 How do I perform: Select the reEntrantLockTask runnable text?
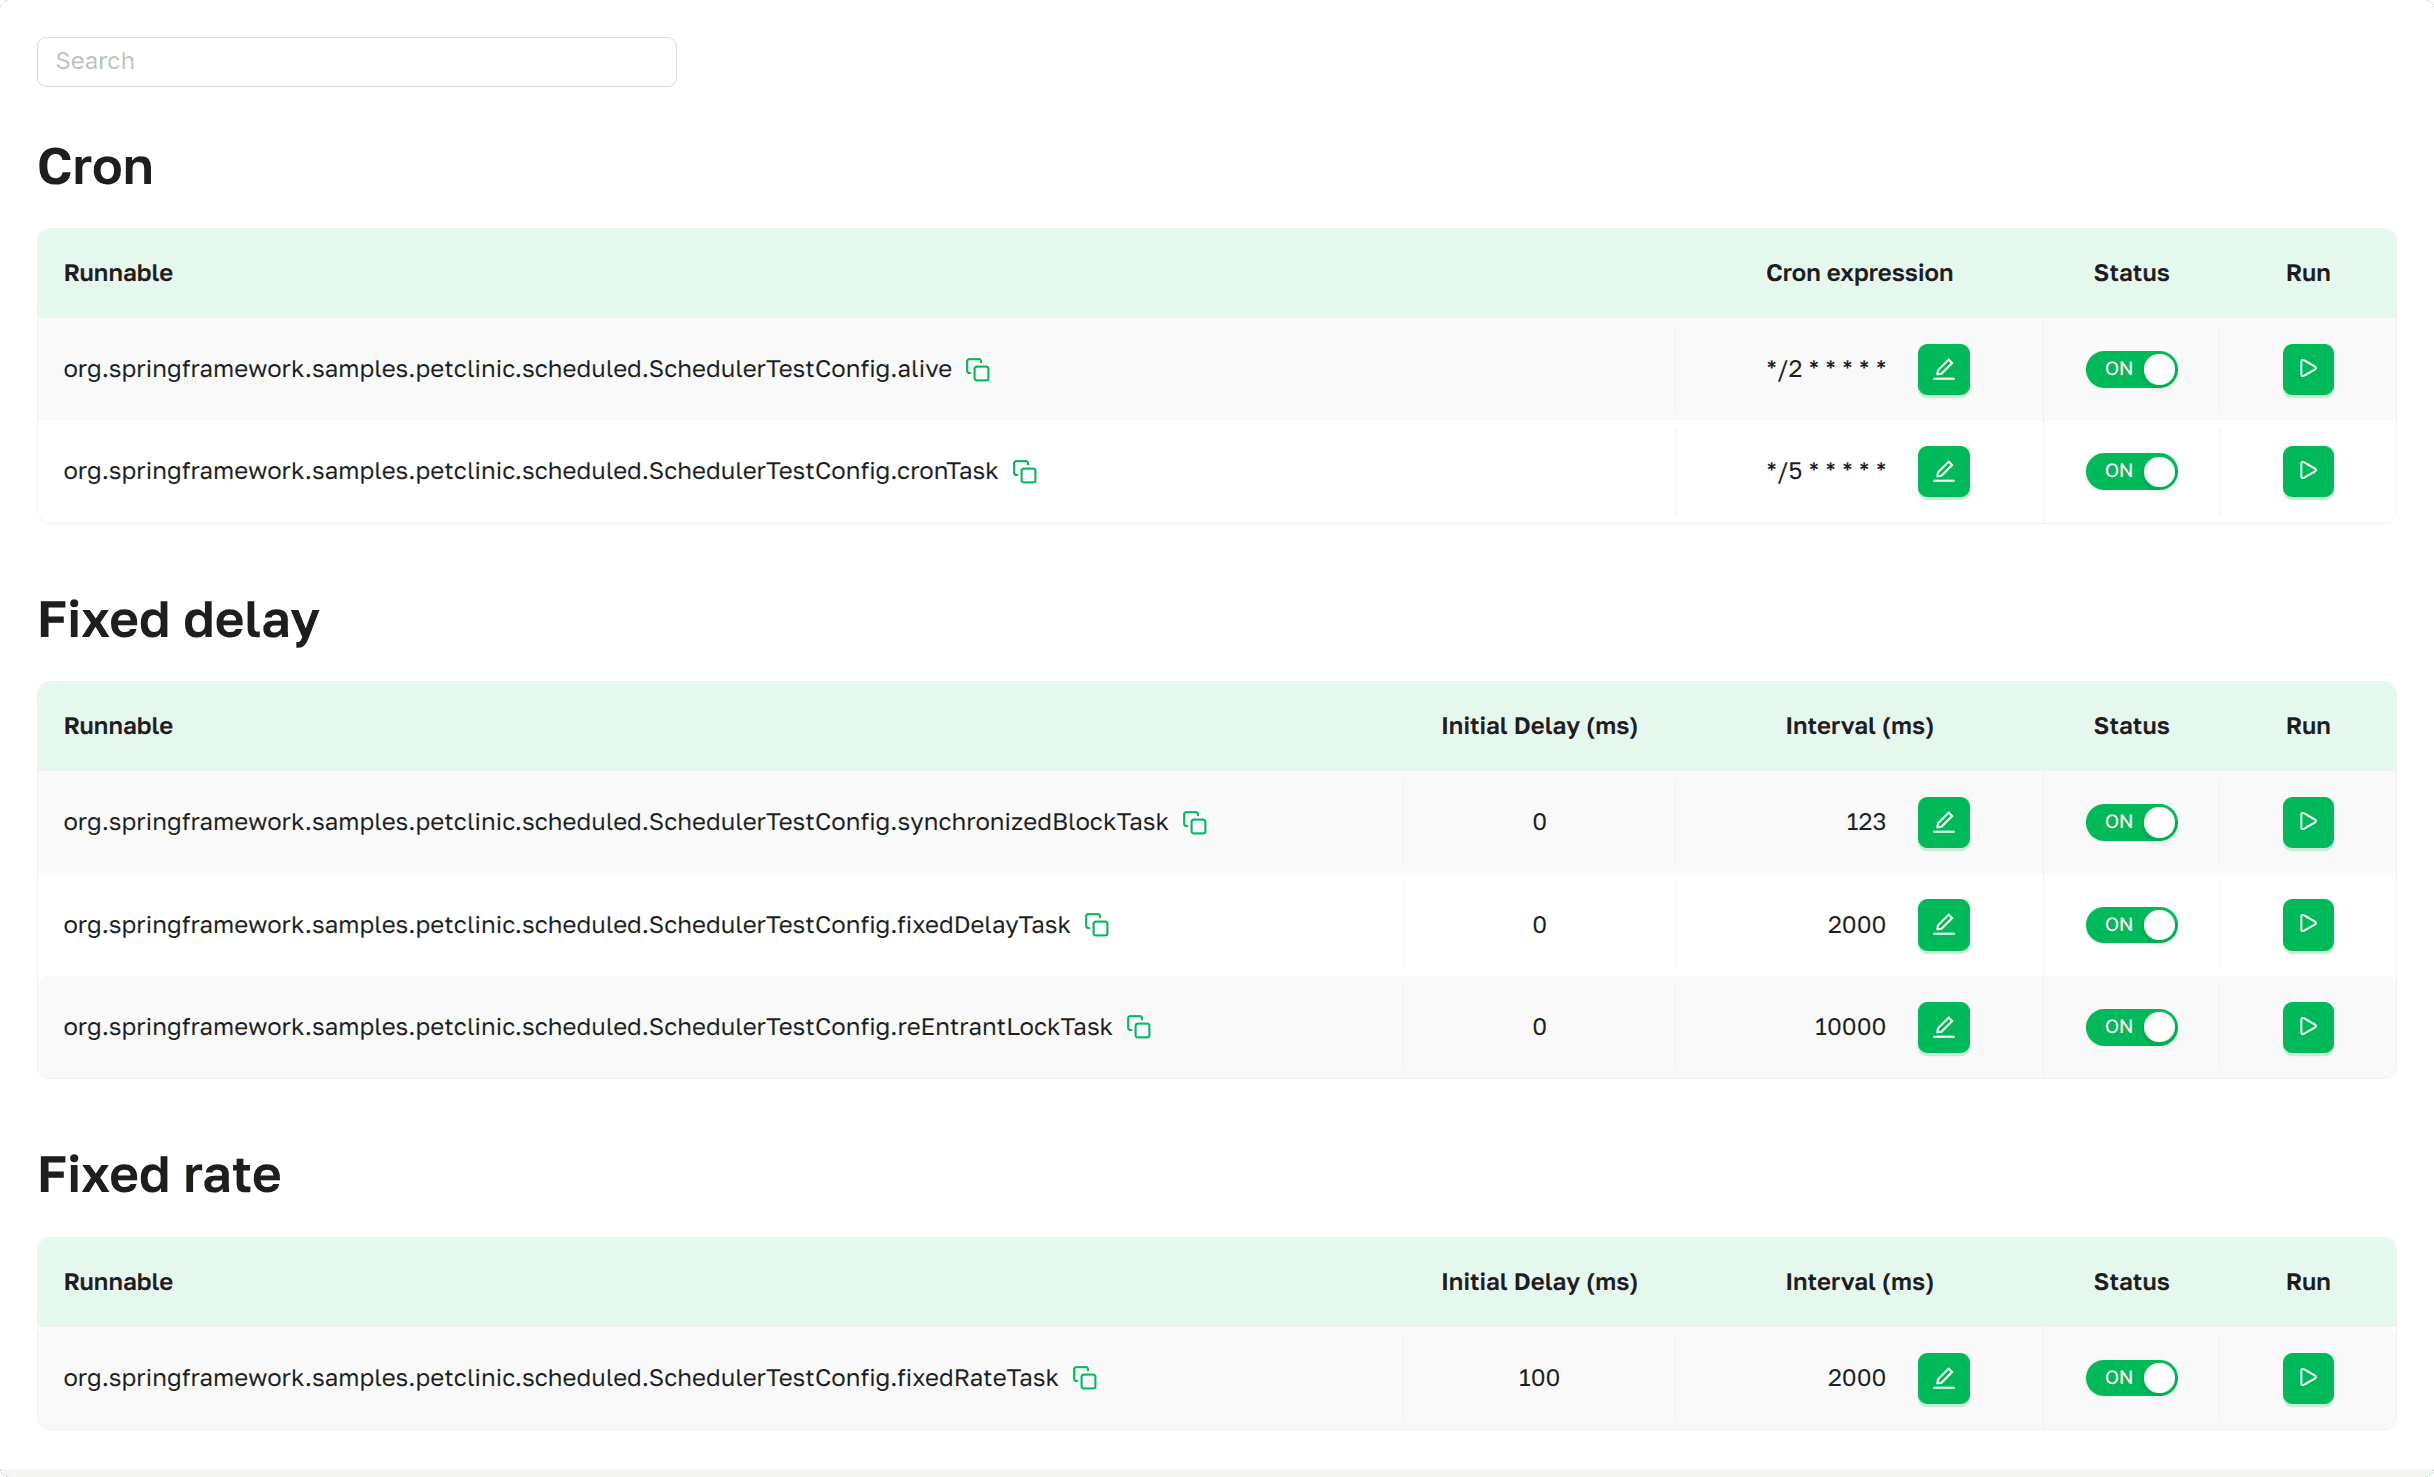pos(587,1028)
